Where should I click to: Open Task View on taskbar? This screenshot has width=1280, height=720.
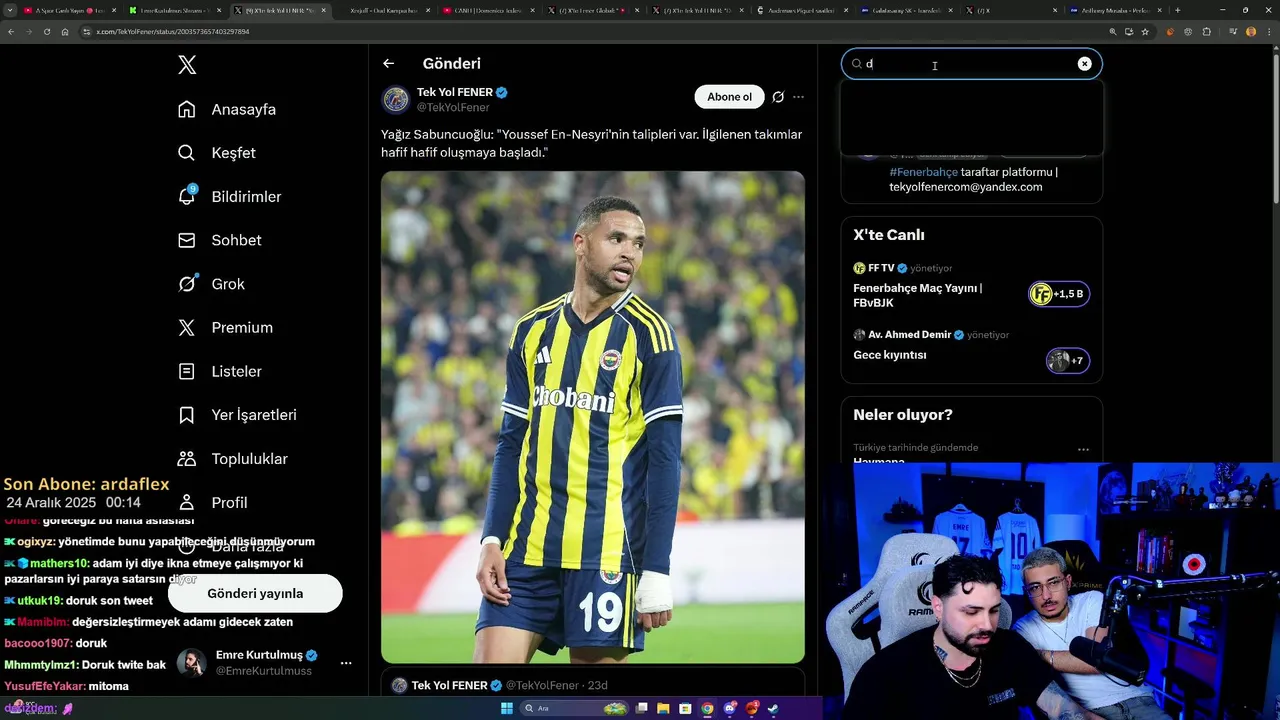click(x=641, y=708)
